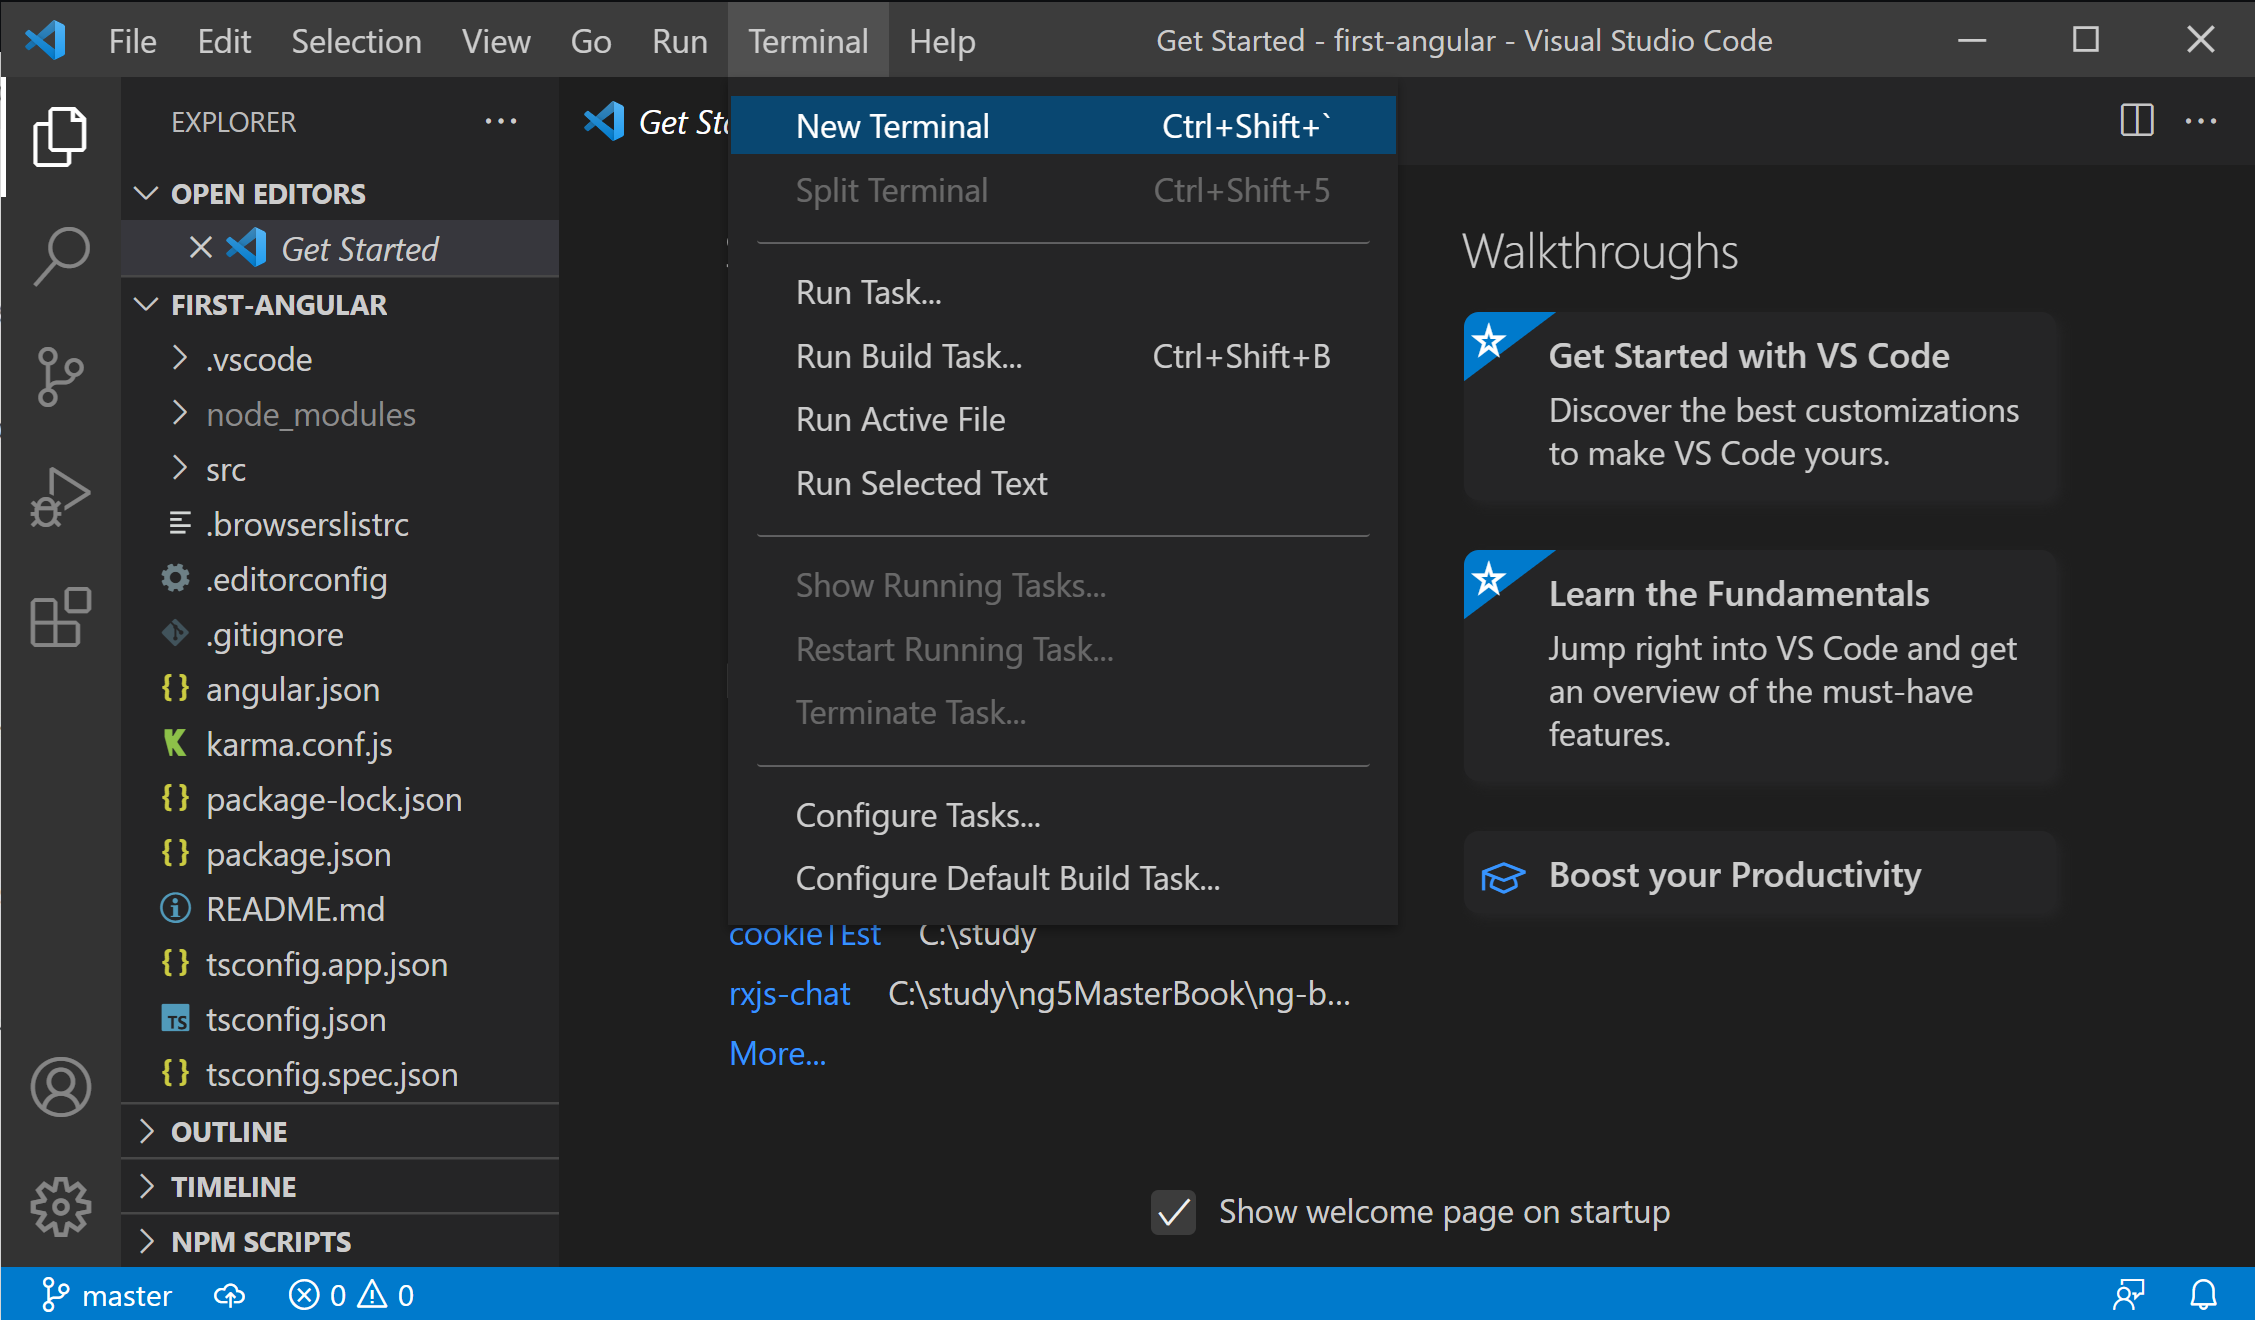The width and height of the screenshot is (2255, 1320).
Task: Choose Configure Tasks... from Terminal menu
Action: coord(917,816)
